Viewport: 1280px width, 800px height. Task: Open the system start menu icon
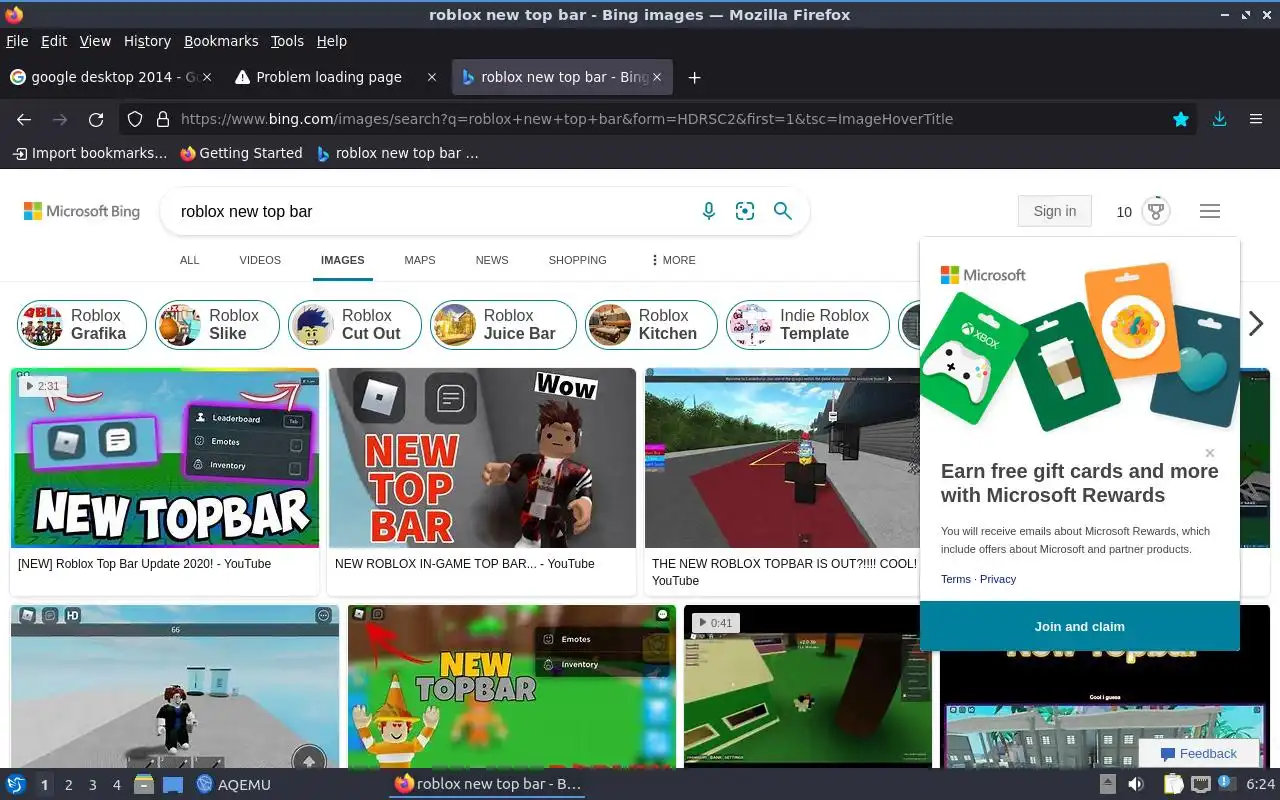point(16,784)
